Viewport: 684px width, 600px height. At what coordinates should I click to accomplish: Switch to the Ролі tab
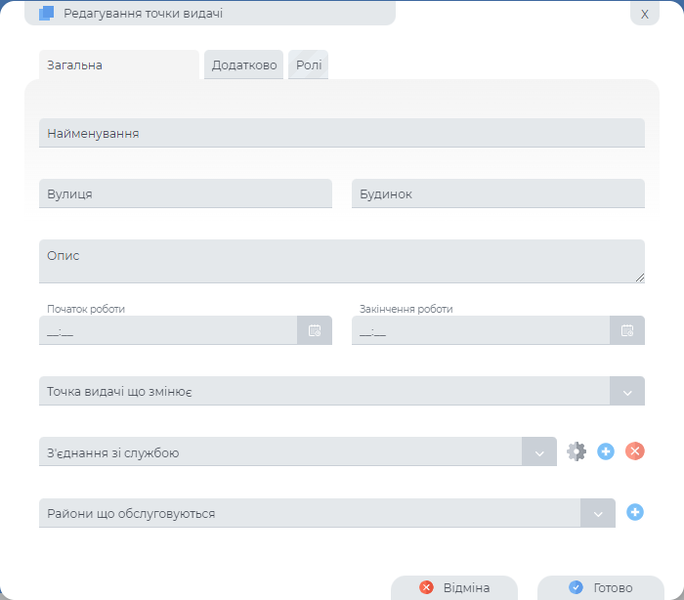pyautogui.click(x=308, y=65)
